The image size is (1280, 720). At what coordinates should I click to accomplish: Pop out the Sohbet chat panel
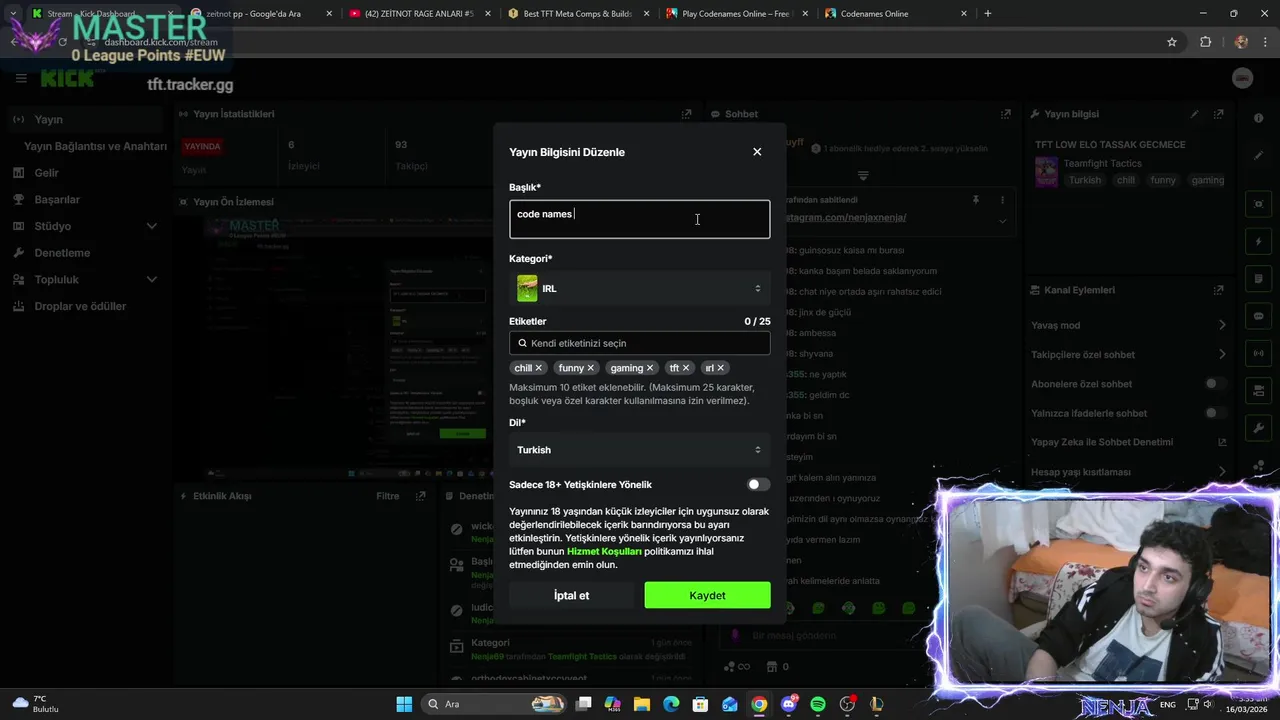coord(1006,114)
